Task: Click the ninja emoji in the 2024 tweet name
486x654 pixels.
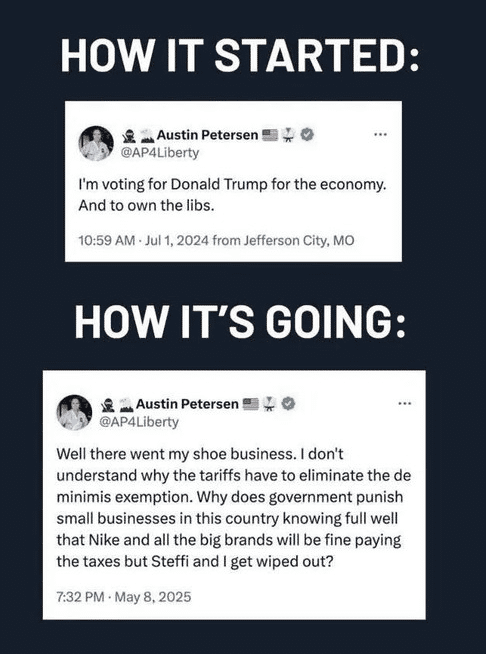Action: 127,135
